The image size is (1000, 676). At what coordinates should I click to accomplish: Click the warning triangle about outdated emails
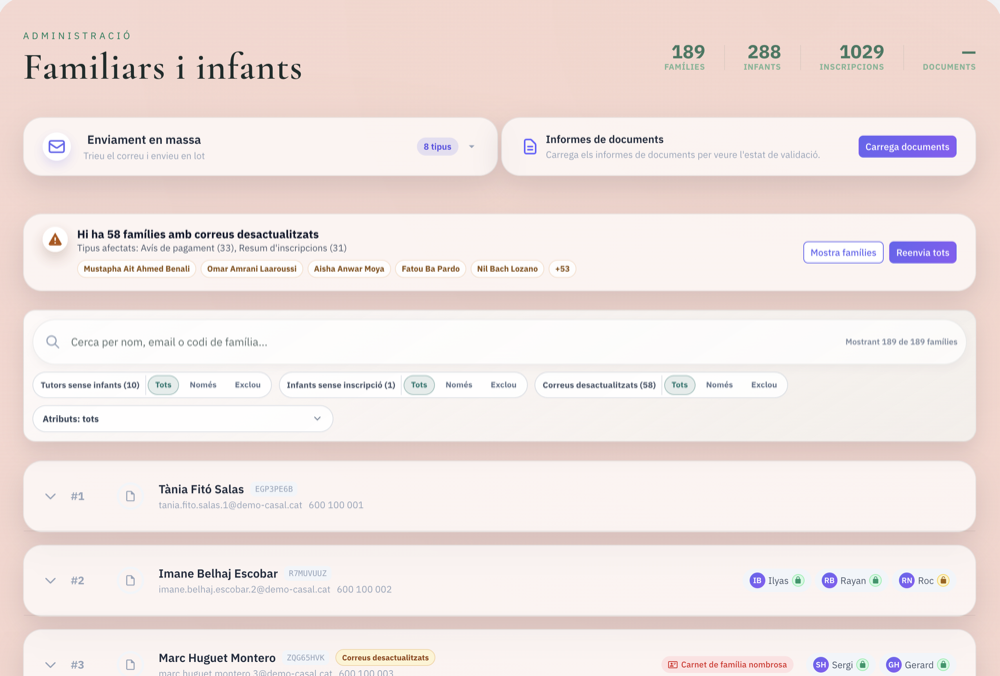coord(53,239)
